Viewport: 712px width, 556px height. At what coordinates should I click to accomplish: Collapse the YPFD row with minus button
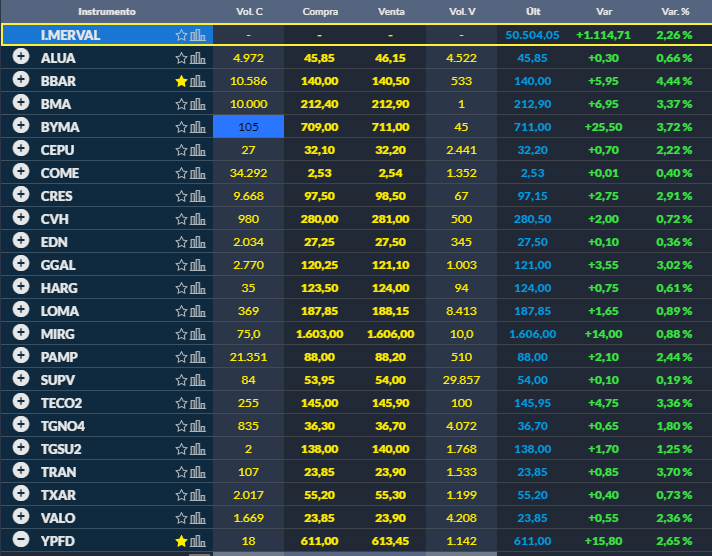[21, 539]
